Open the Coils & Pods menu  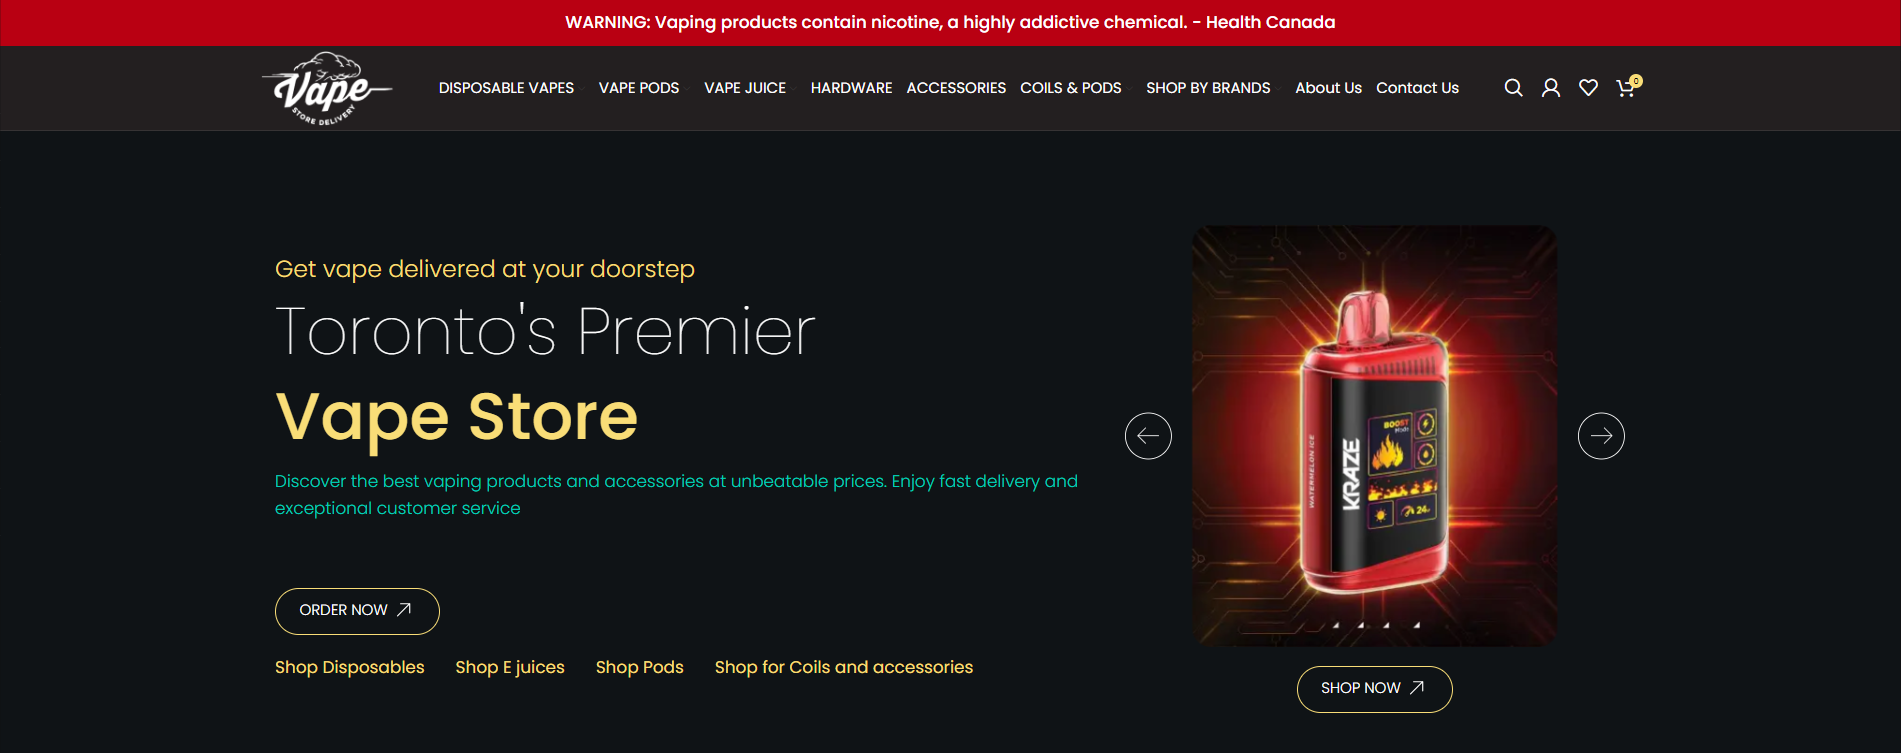tap(1071, 88)
